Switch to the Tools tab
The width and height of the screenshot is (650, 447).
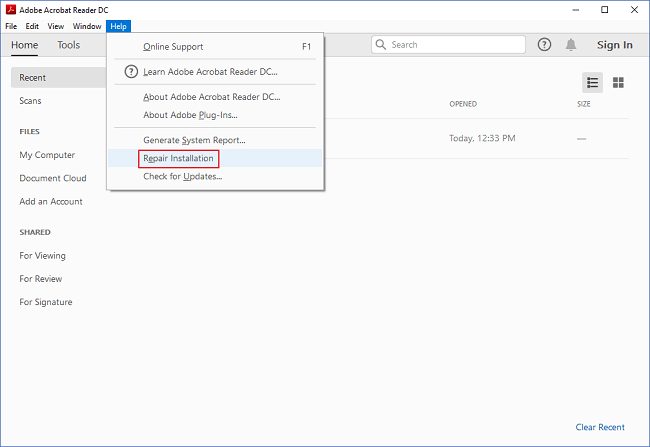pyautogui.click(x=69, y=45)
